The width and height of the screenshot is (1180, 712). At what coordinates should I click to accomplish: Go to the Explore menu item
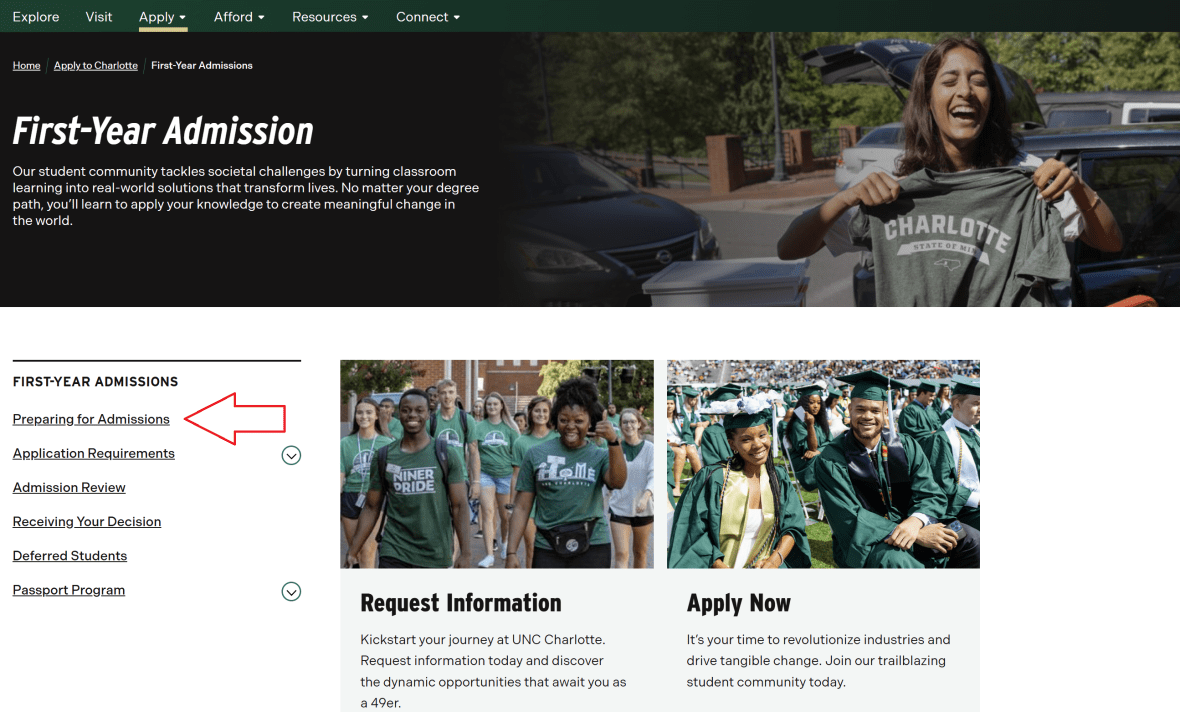click(x=36, y=17)
